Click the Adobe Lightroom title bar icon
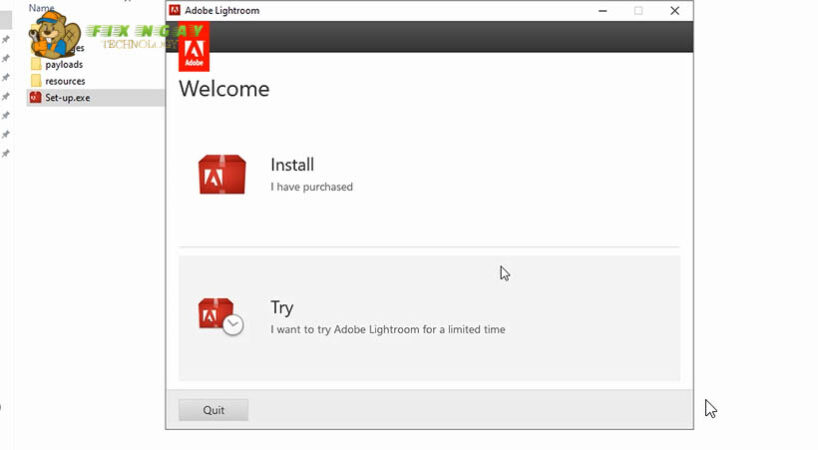Viewport: 818px width, 450px height. click(174, 11)
